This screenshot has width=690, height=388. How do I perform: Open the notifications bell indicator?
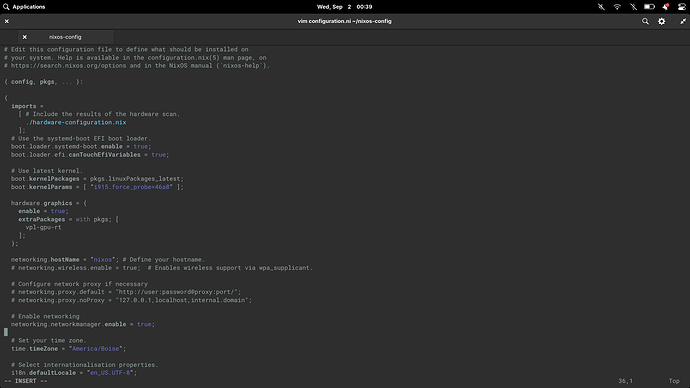coord(665,7)
